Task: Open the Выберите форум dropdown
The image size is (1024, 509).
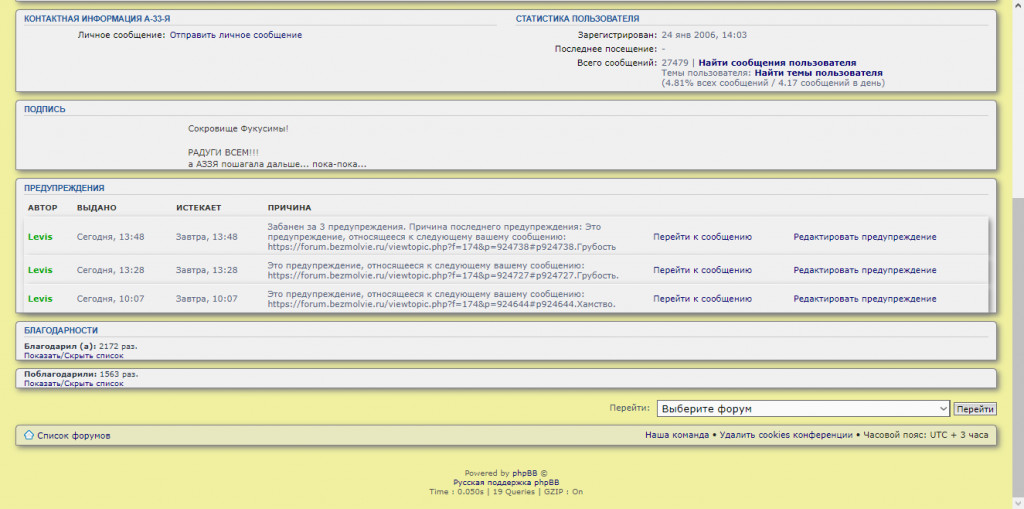Action: [x=803, y=408]
